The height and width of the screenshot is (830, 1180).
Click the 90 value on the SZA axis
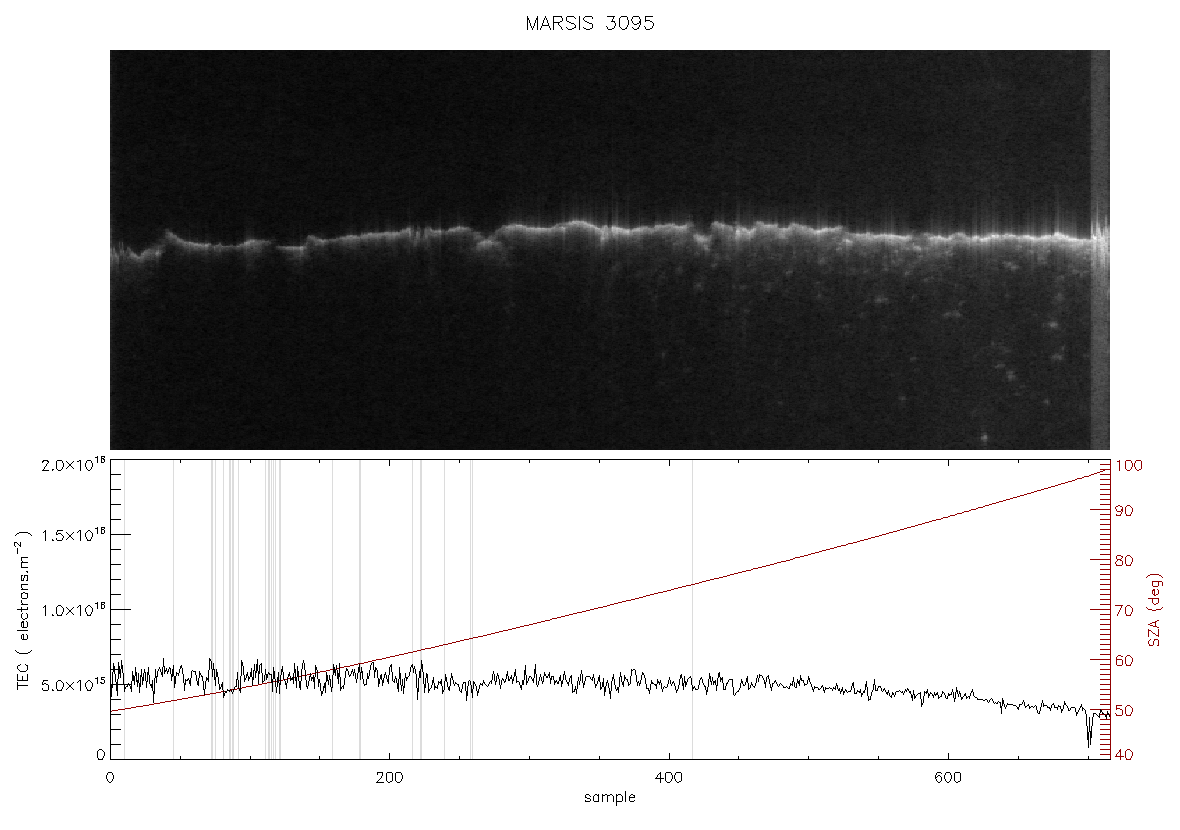[1124, 511]
